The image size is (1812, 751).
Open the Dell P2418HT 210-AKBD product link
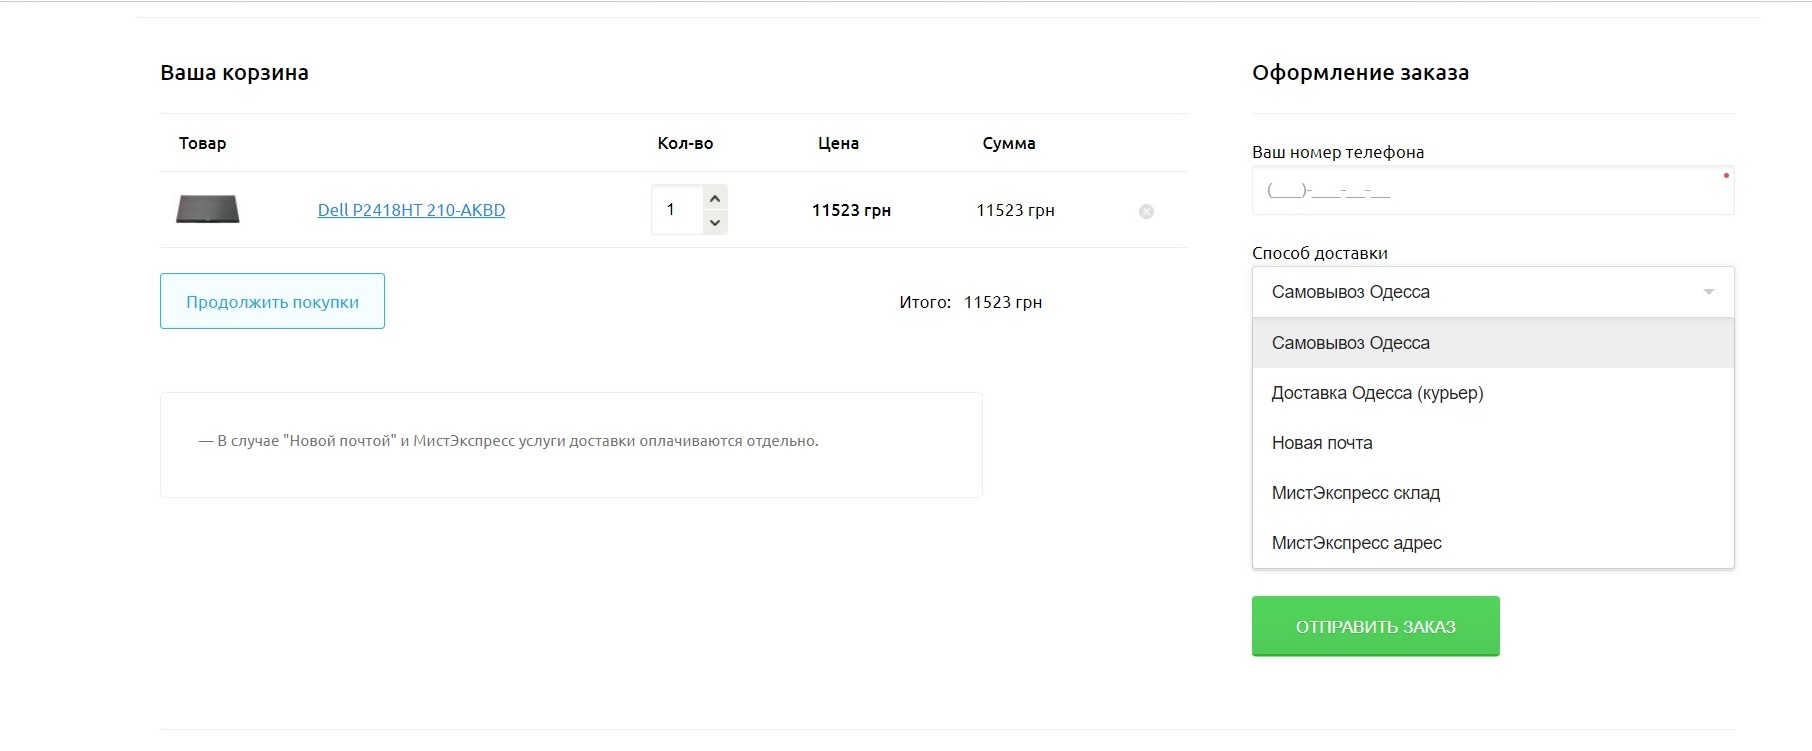click(x=411, y=210)
